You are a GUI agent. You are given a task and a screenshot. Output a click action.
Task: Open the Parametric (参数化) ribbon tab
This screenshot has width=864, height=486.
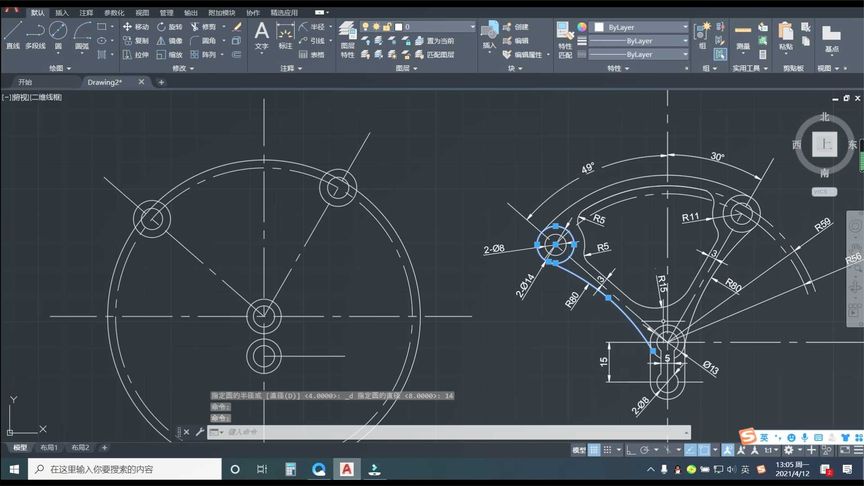114,12
